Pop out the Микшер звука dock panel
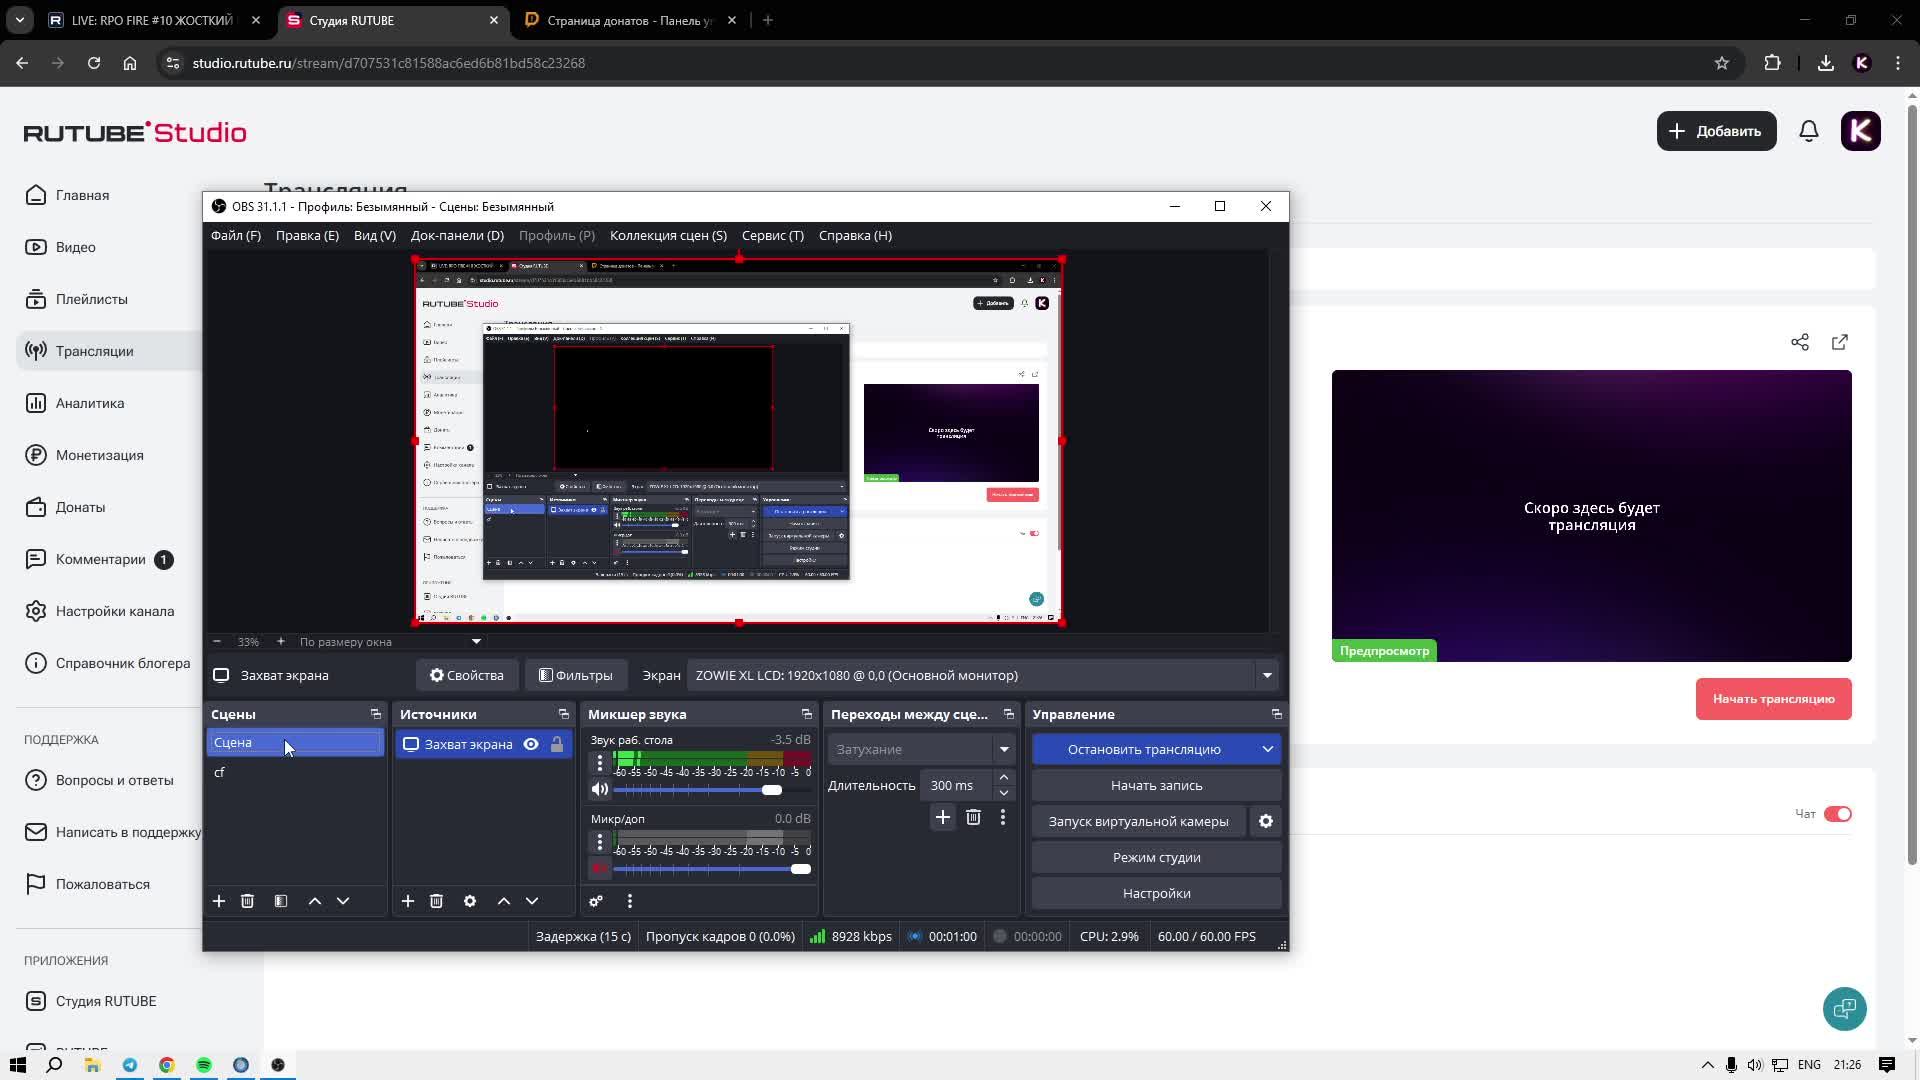The width and height of the screenshot is (1920, 1080). (x=807, y=714)
